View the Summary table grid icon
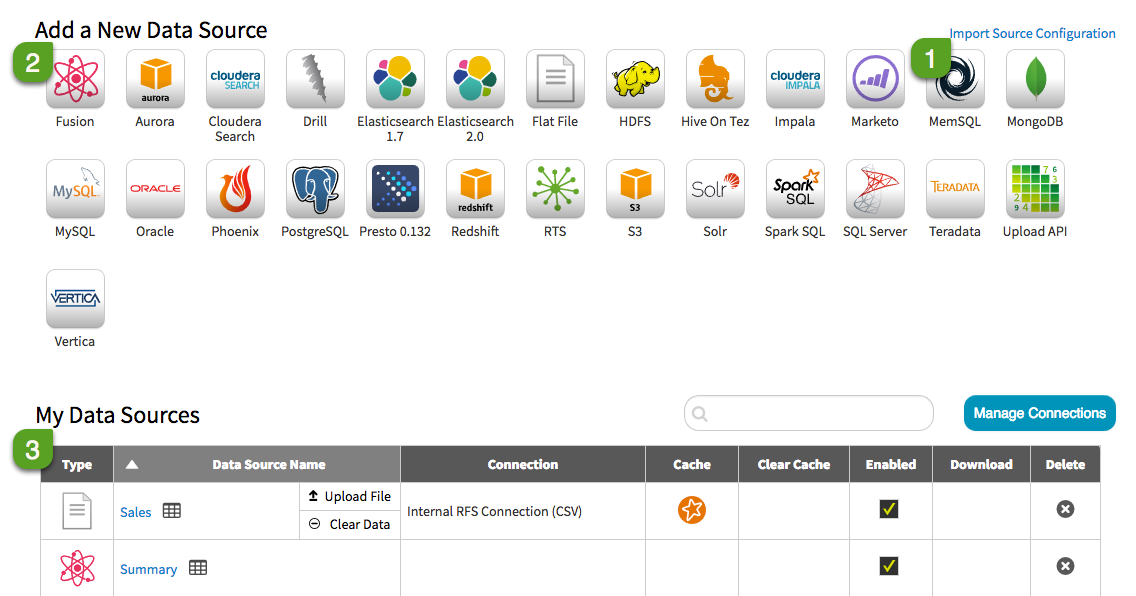The height and width of the screenshot is (596, 1136). 198,568
